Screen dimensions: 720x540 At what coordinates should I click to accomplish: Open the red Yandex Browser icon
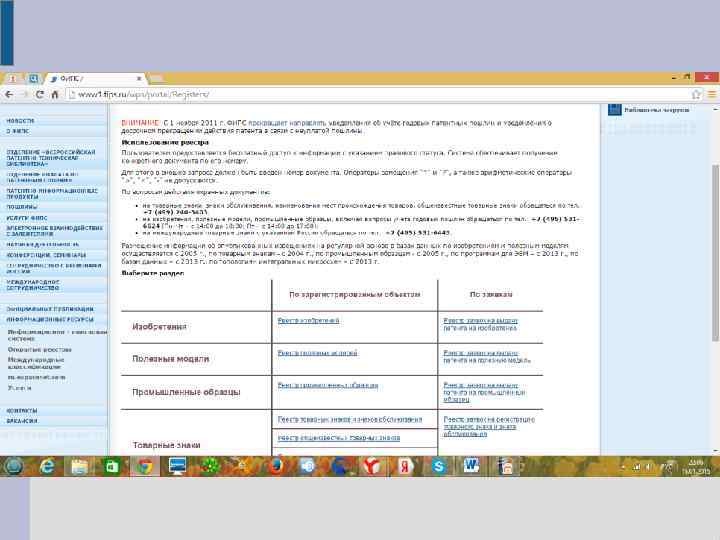coord(372,467)
